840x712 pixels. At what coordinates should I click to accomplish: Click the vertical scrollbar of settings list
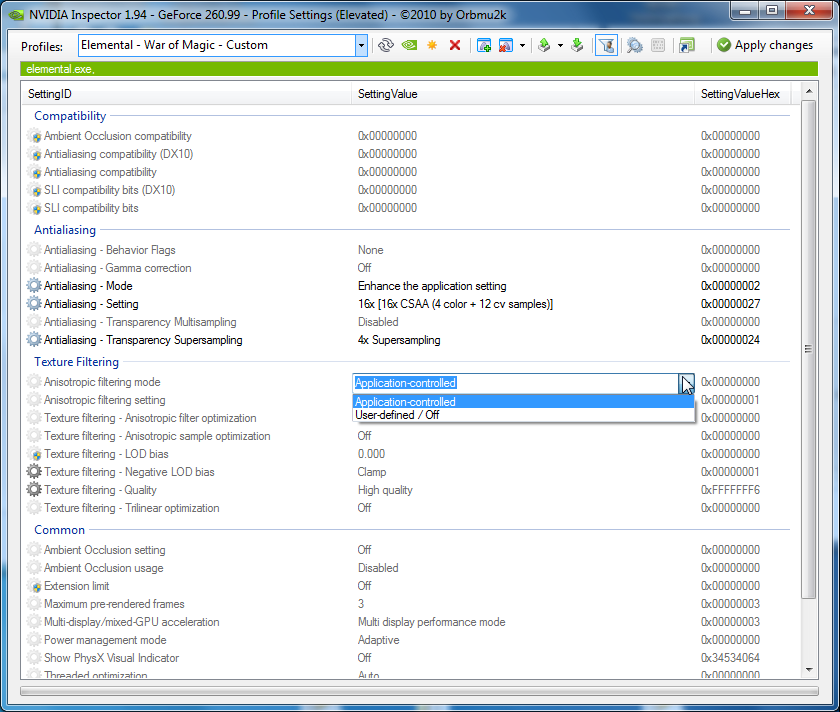[x=808, y=349]
